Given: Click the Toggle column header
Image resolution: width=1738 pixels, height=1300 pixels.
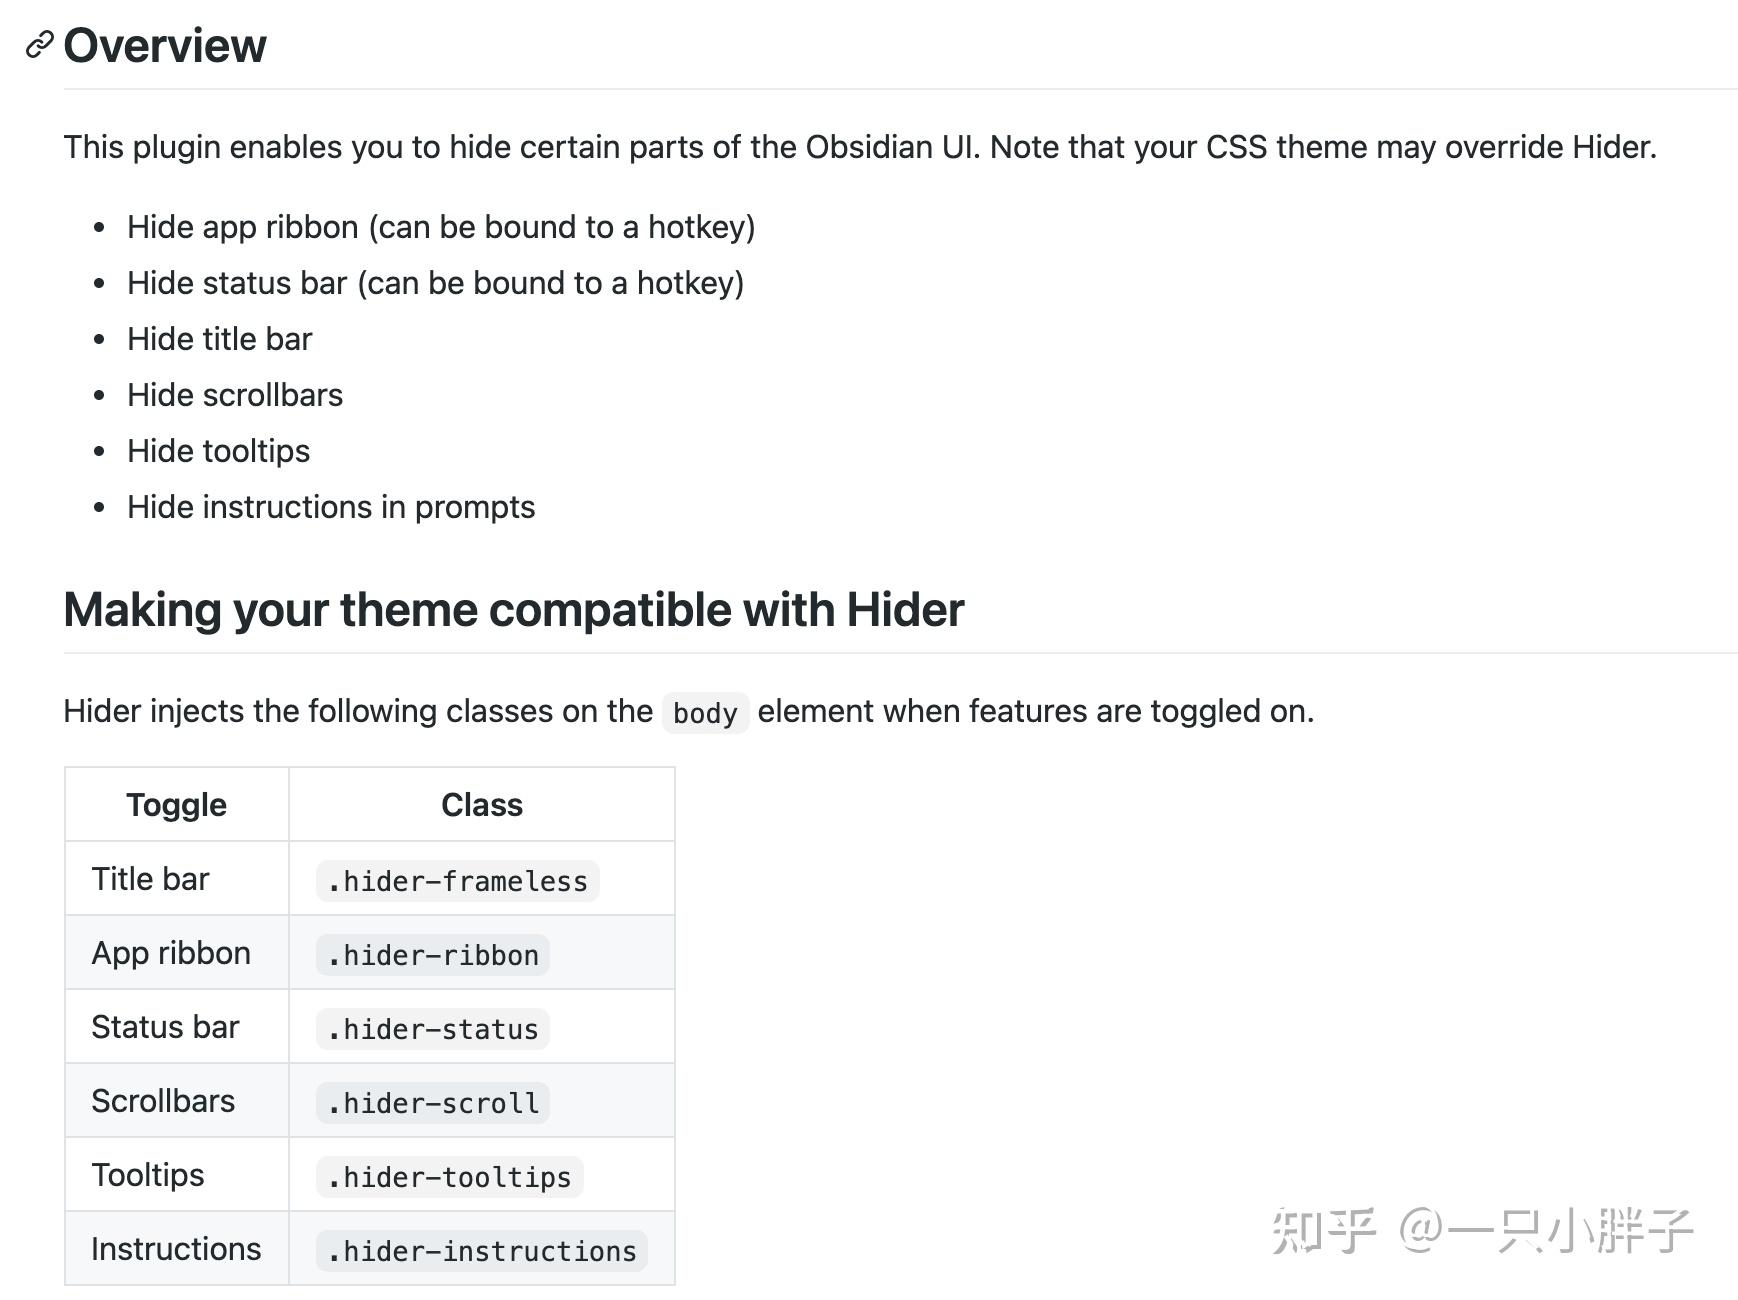Looking at the screenshot, I should tap(176, 805).
